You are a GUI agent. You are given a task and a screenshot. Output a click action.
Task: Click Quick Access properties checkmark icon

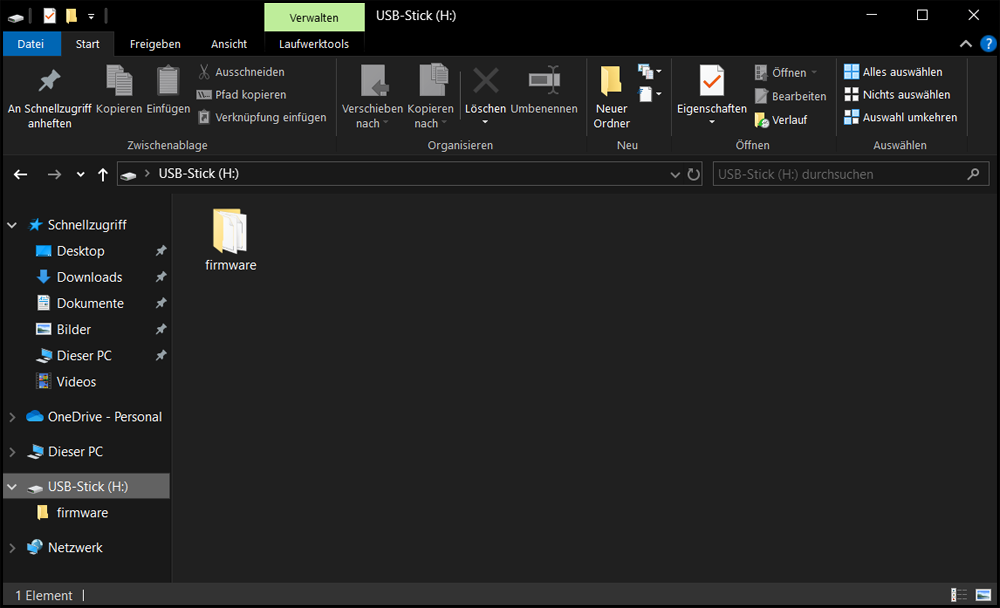point(50,16)
